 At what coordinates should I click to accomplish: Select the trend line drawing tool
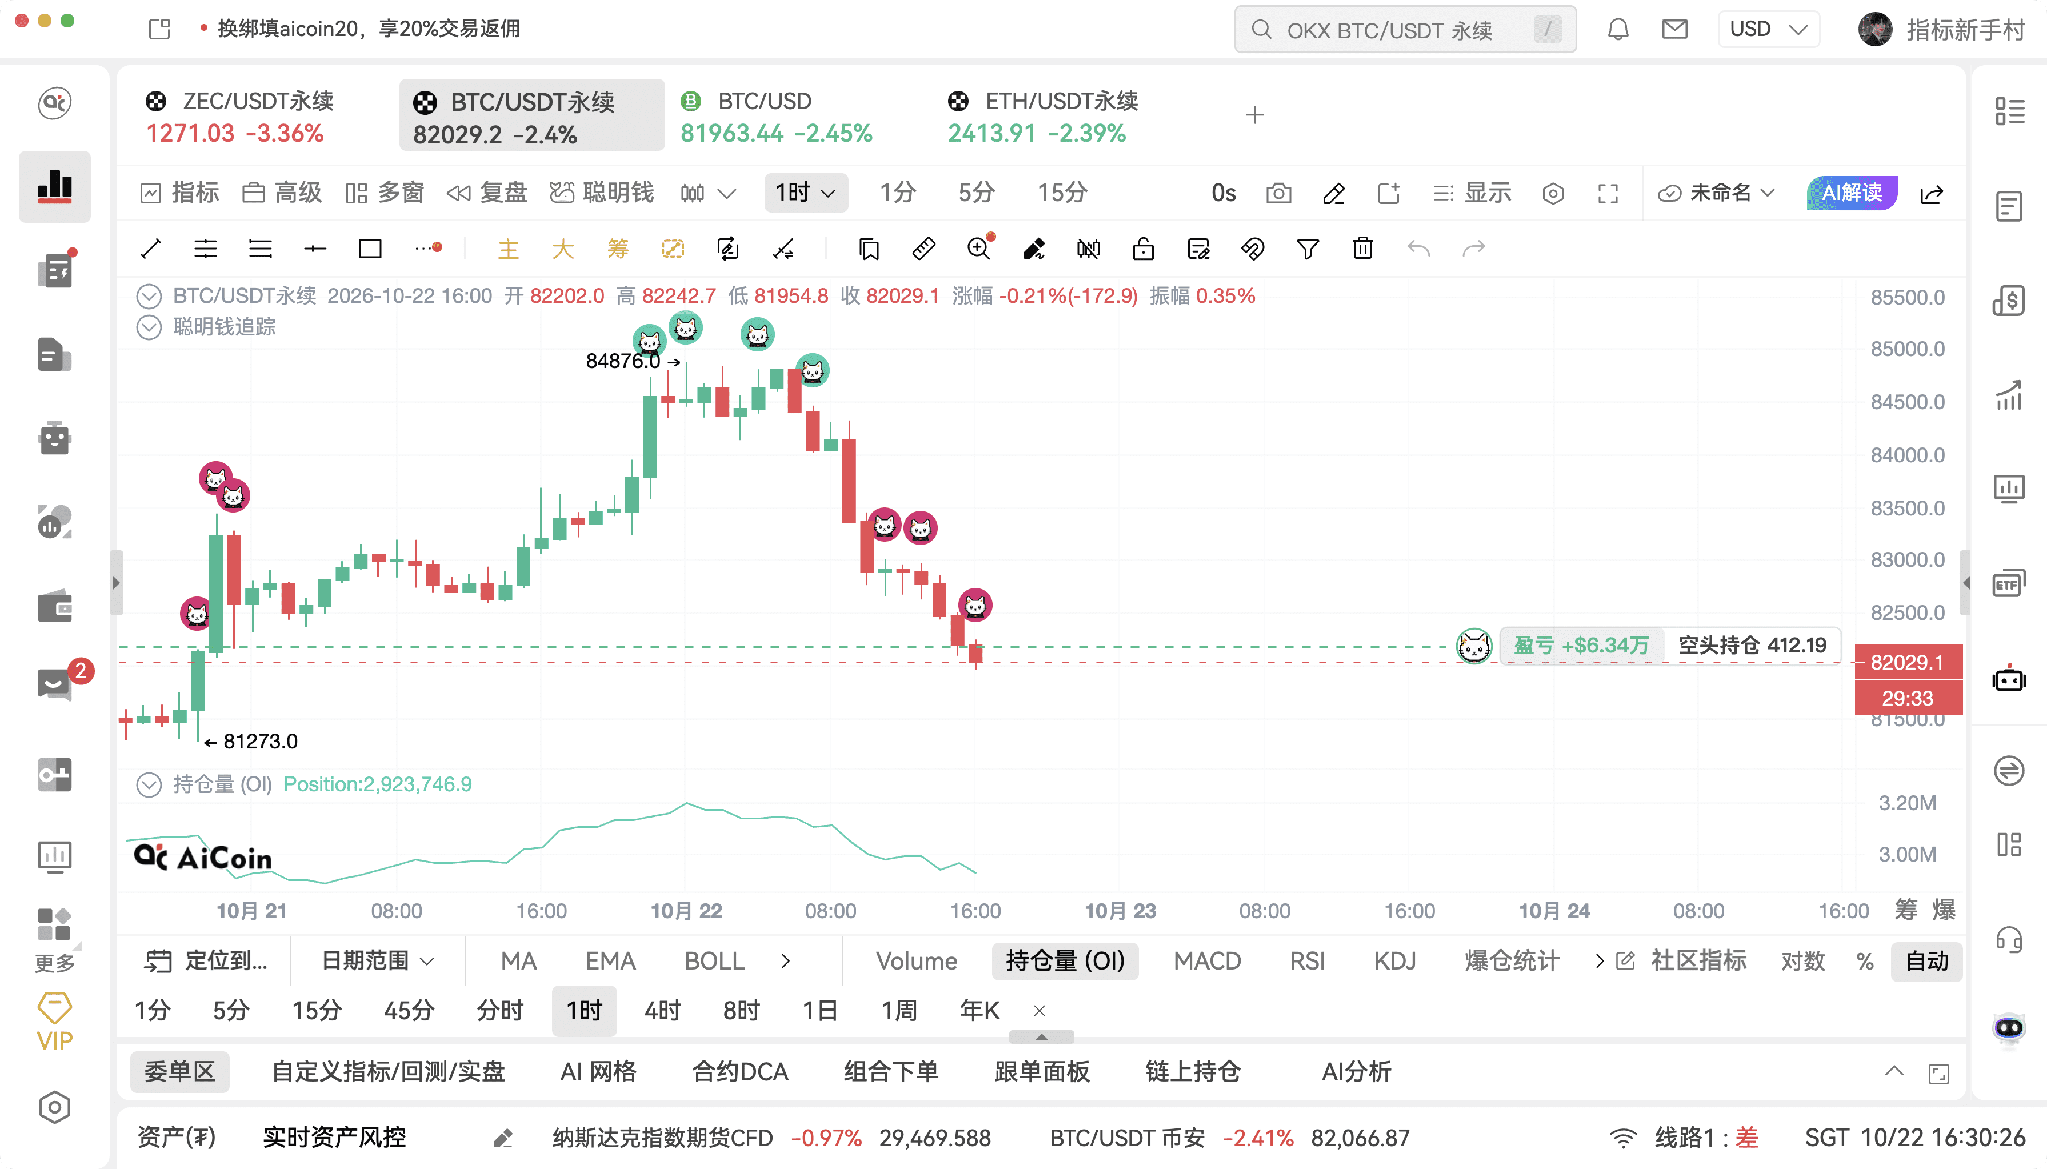point(151,249)
